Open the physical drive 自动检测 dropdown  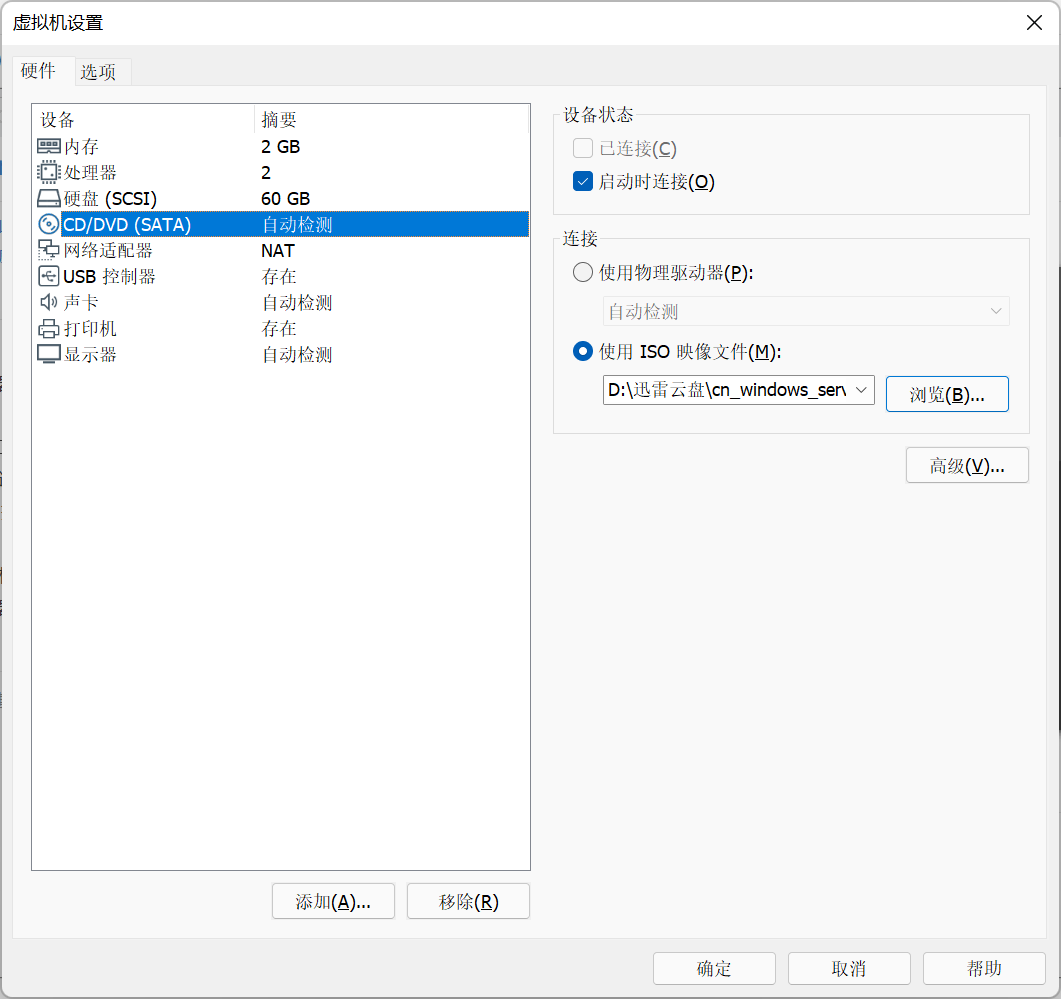point(806,311)
